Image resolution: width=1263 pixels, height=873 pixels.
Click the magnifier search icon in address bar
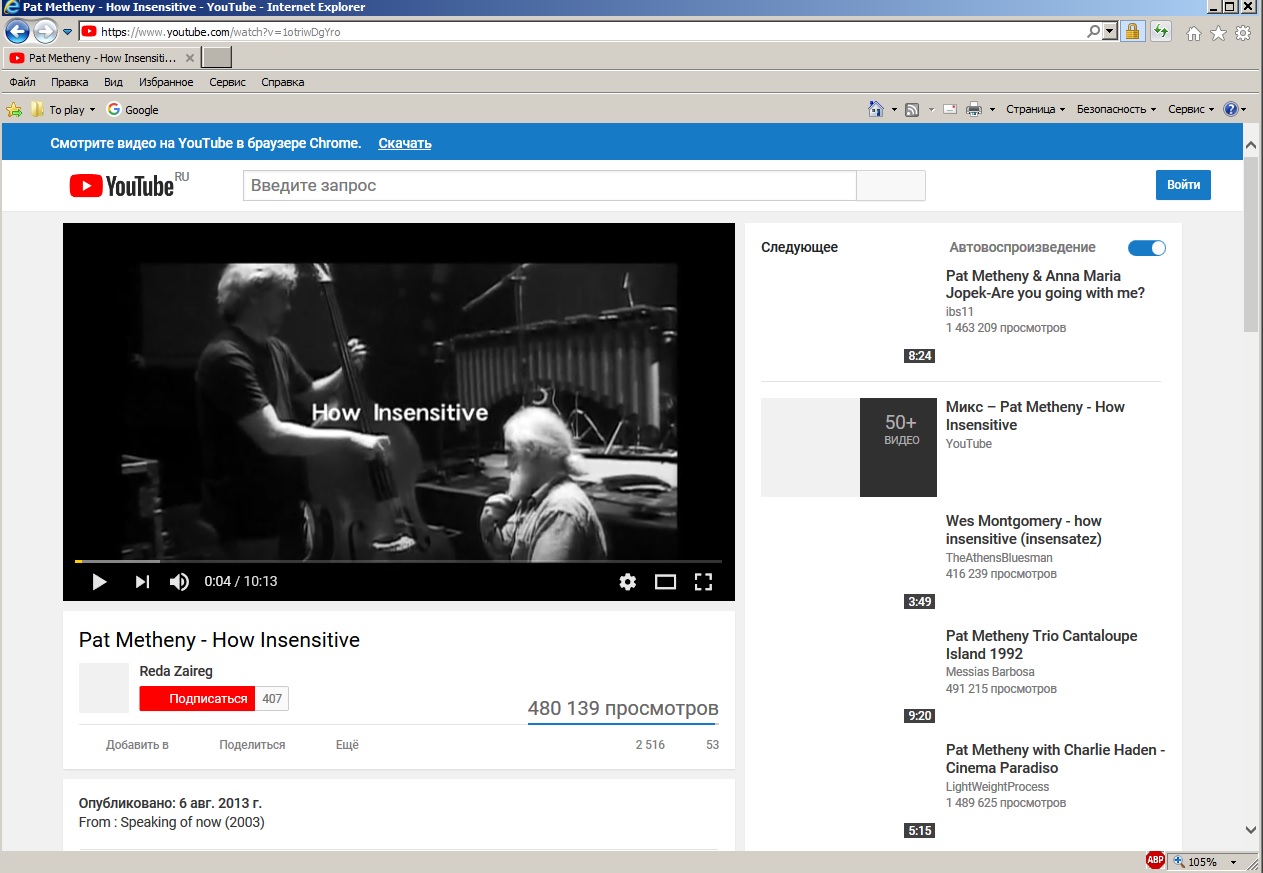click(x=1093, y=32)
